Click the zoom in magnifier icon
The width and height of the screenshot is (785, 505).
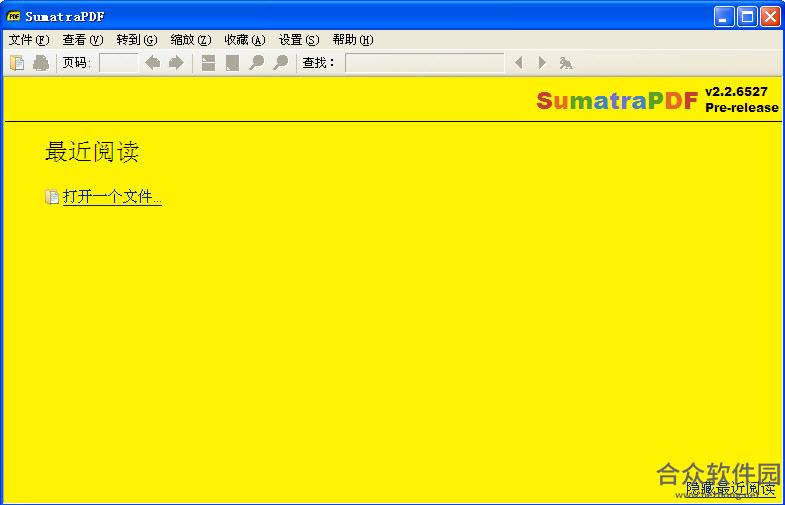[281, 63]
